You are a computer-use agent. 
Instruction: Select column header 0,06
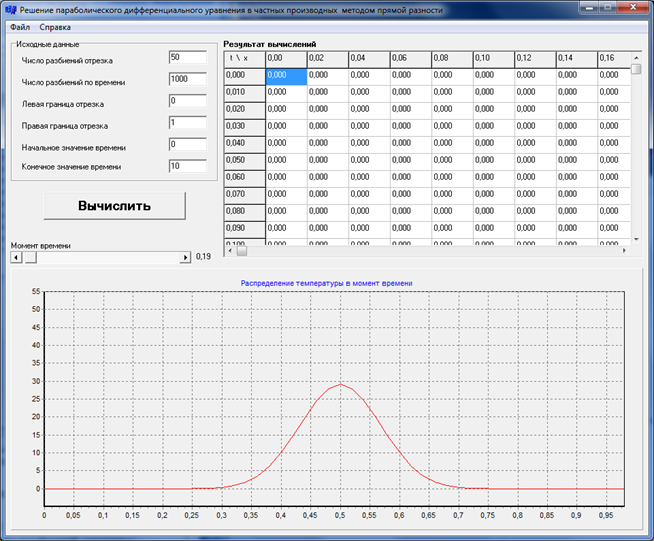pos(410,60)
